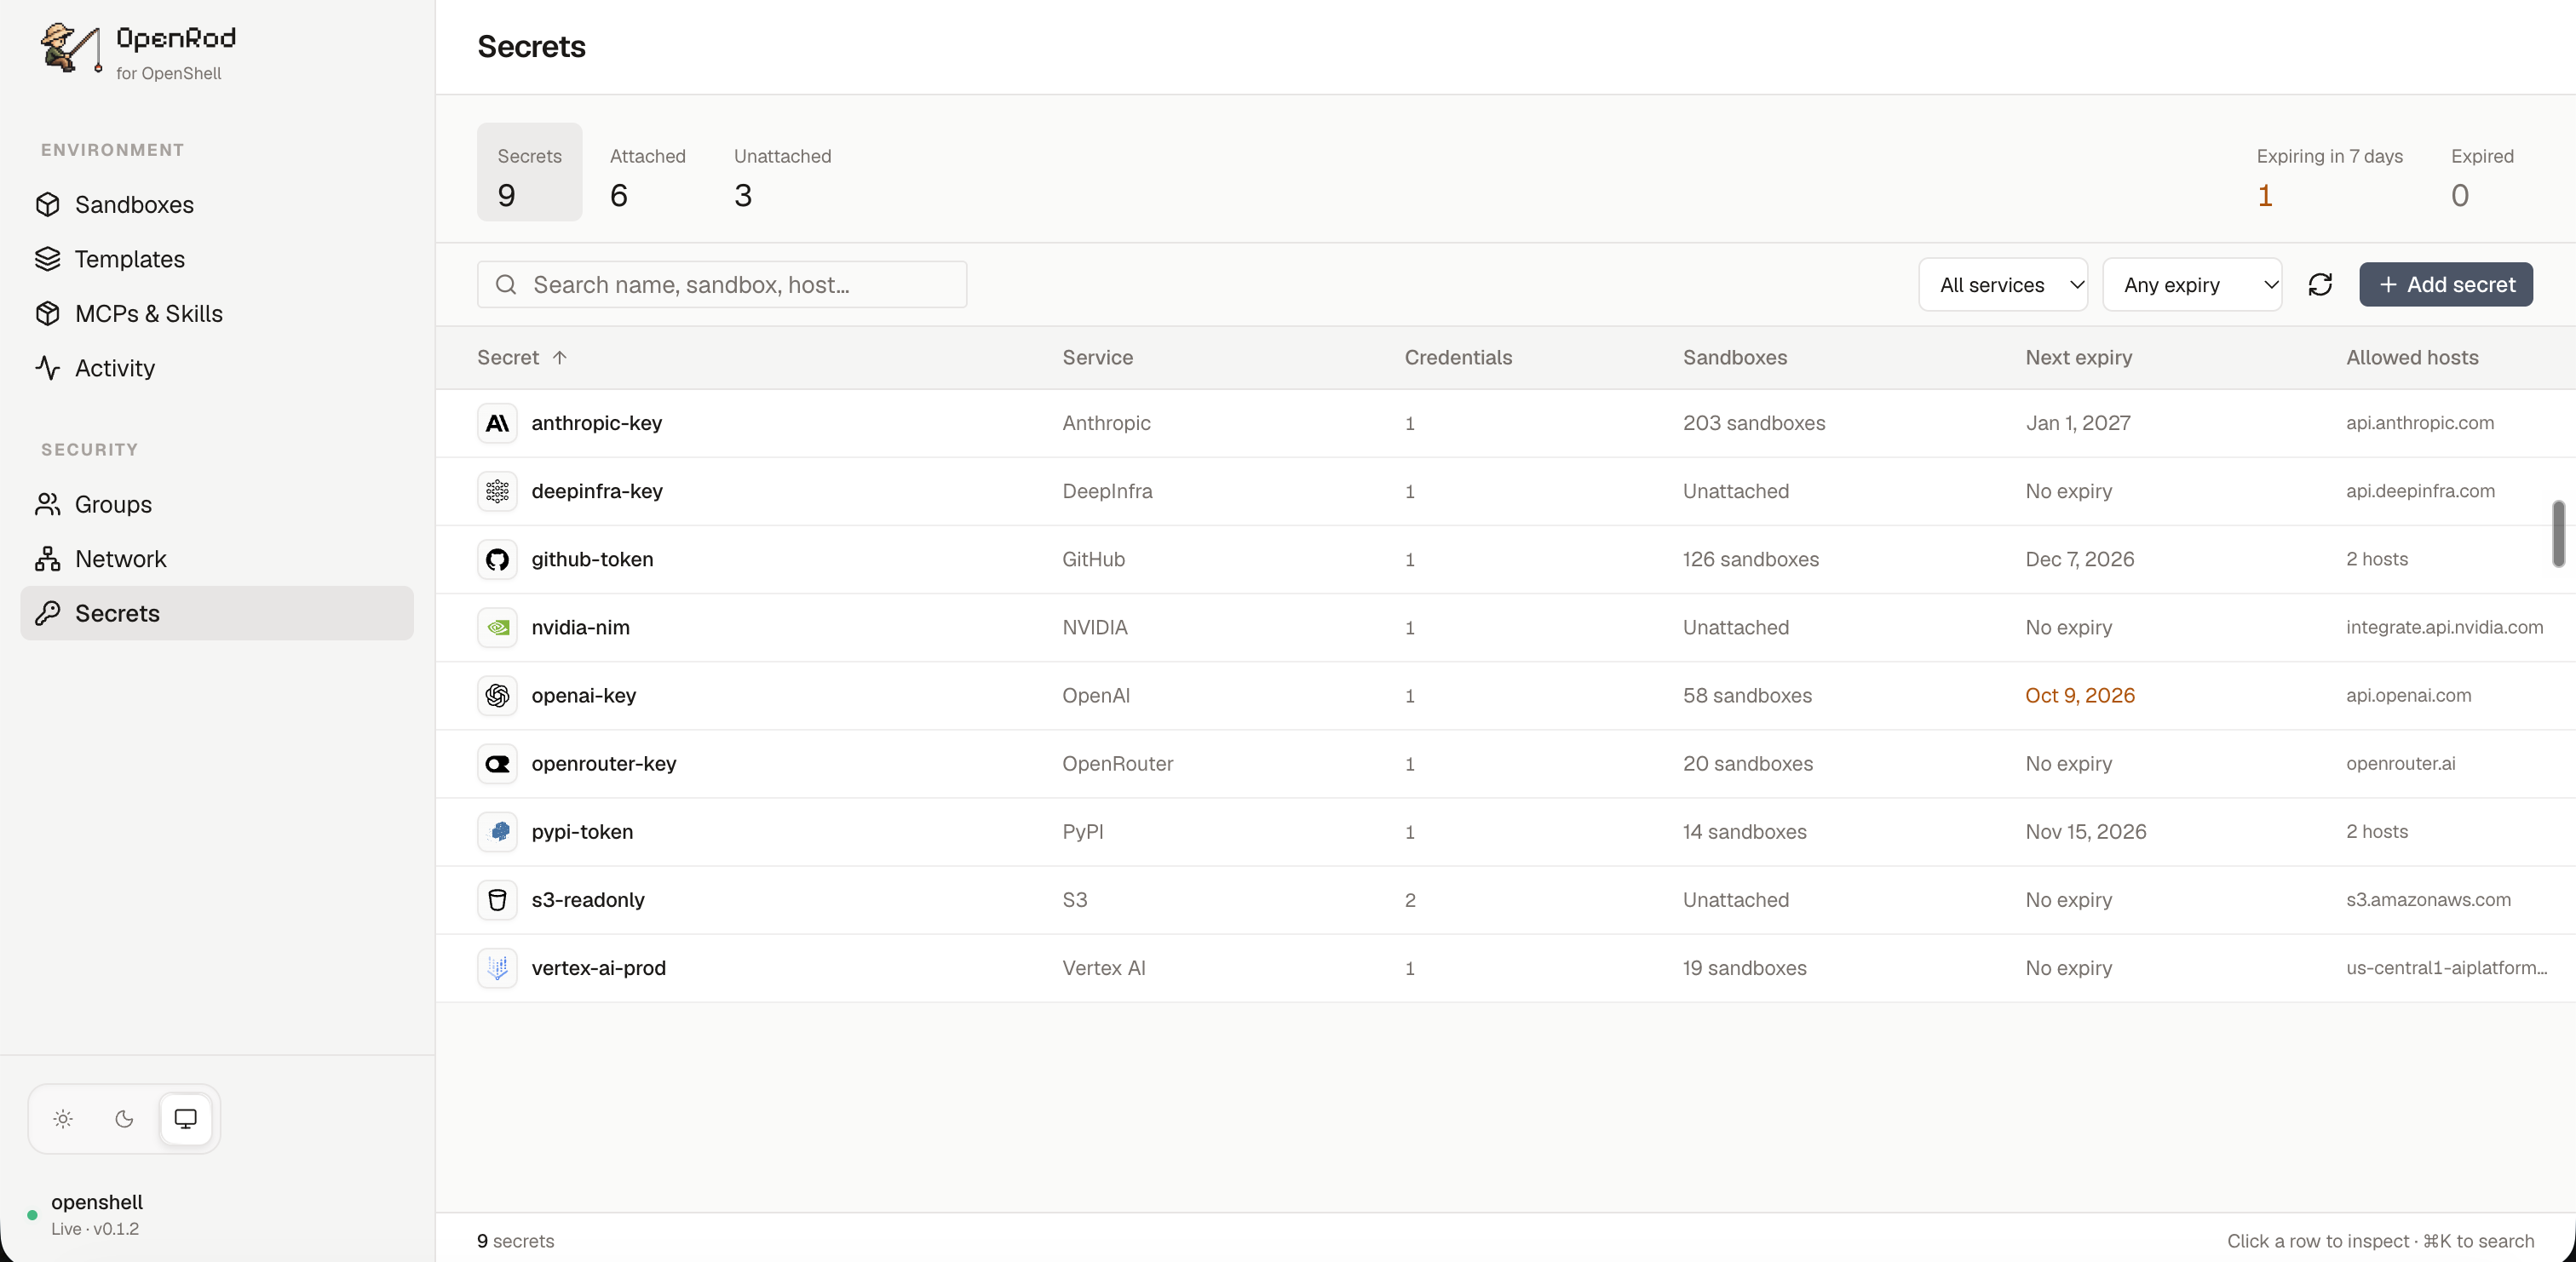Switch to dark theme moon icon
Image resolution: width=2576 pixels, height=1262 pixels.
tap(124, 1118)
